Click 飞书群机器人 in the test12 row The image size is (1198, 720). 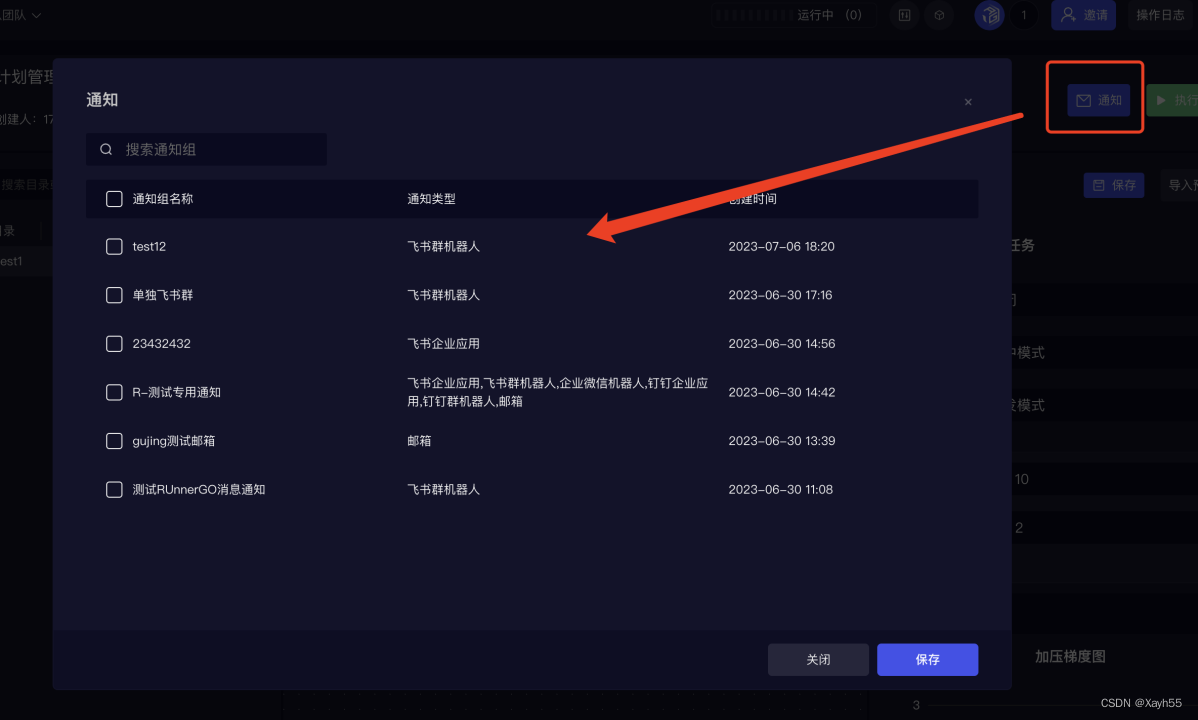point(444,247)
